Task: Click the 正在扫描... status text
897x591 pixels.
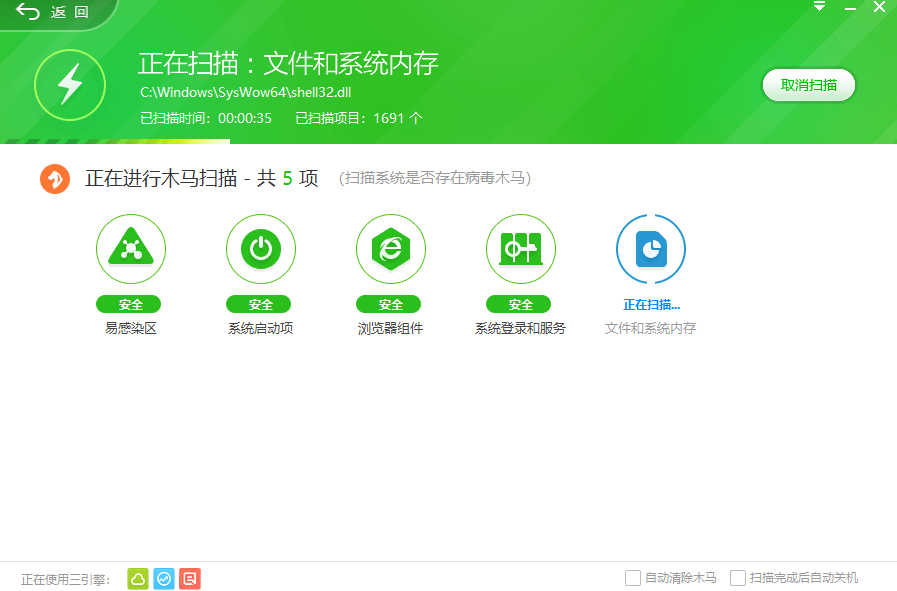Action: click(x=652, y=305)
